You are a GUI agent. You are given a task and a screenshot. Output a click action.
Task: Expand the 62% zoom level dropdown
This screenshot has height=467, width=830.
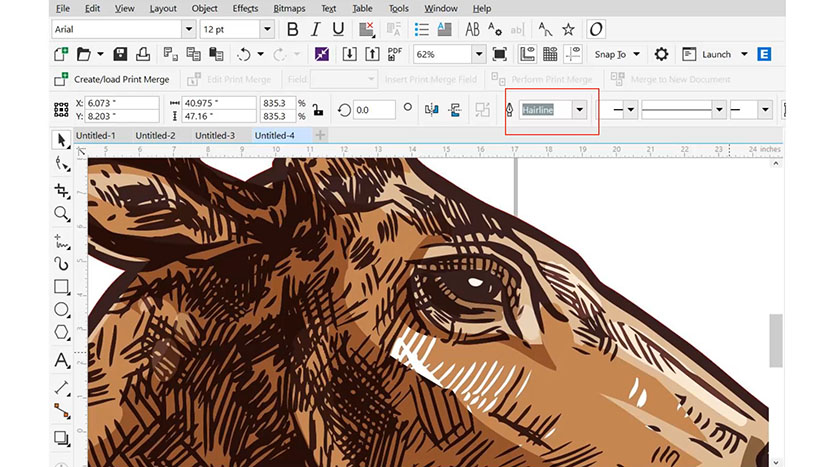[479, 54]
